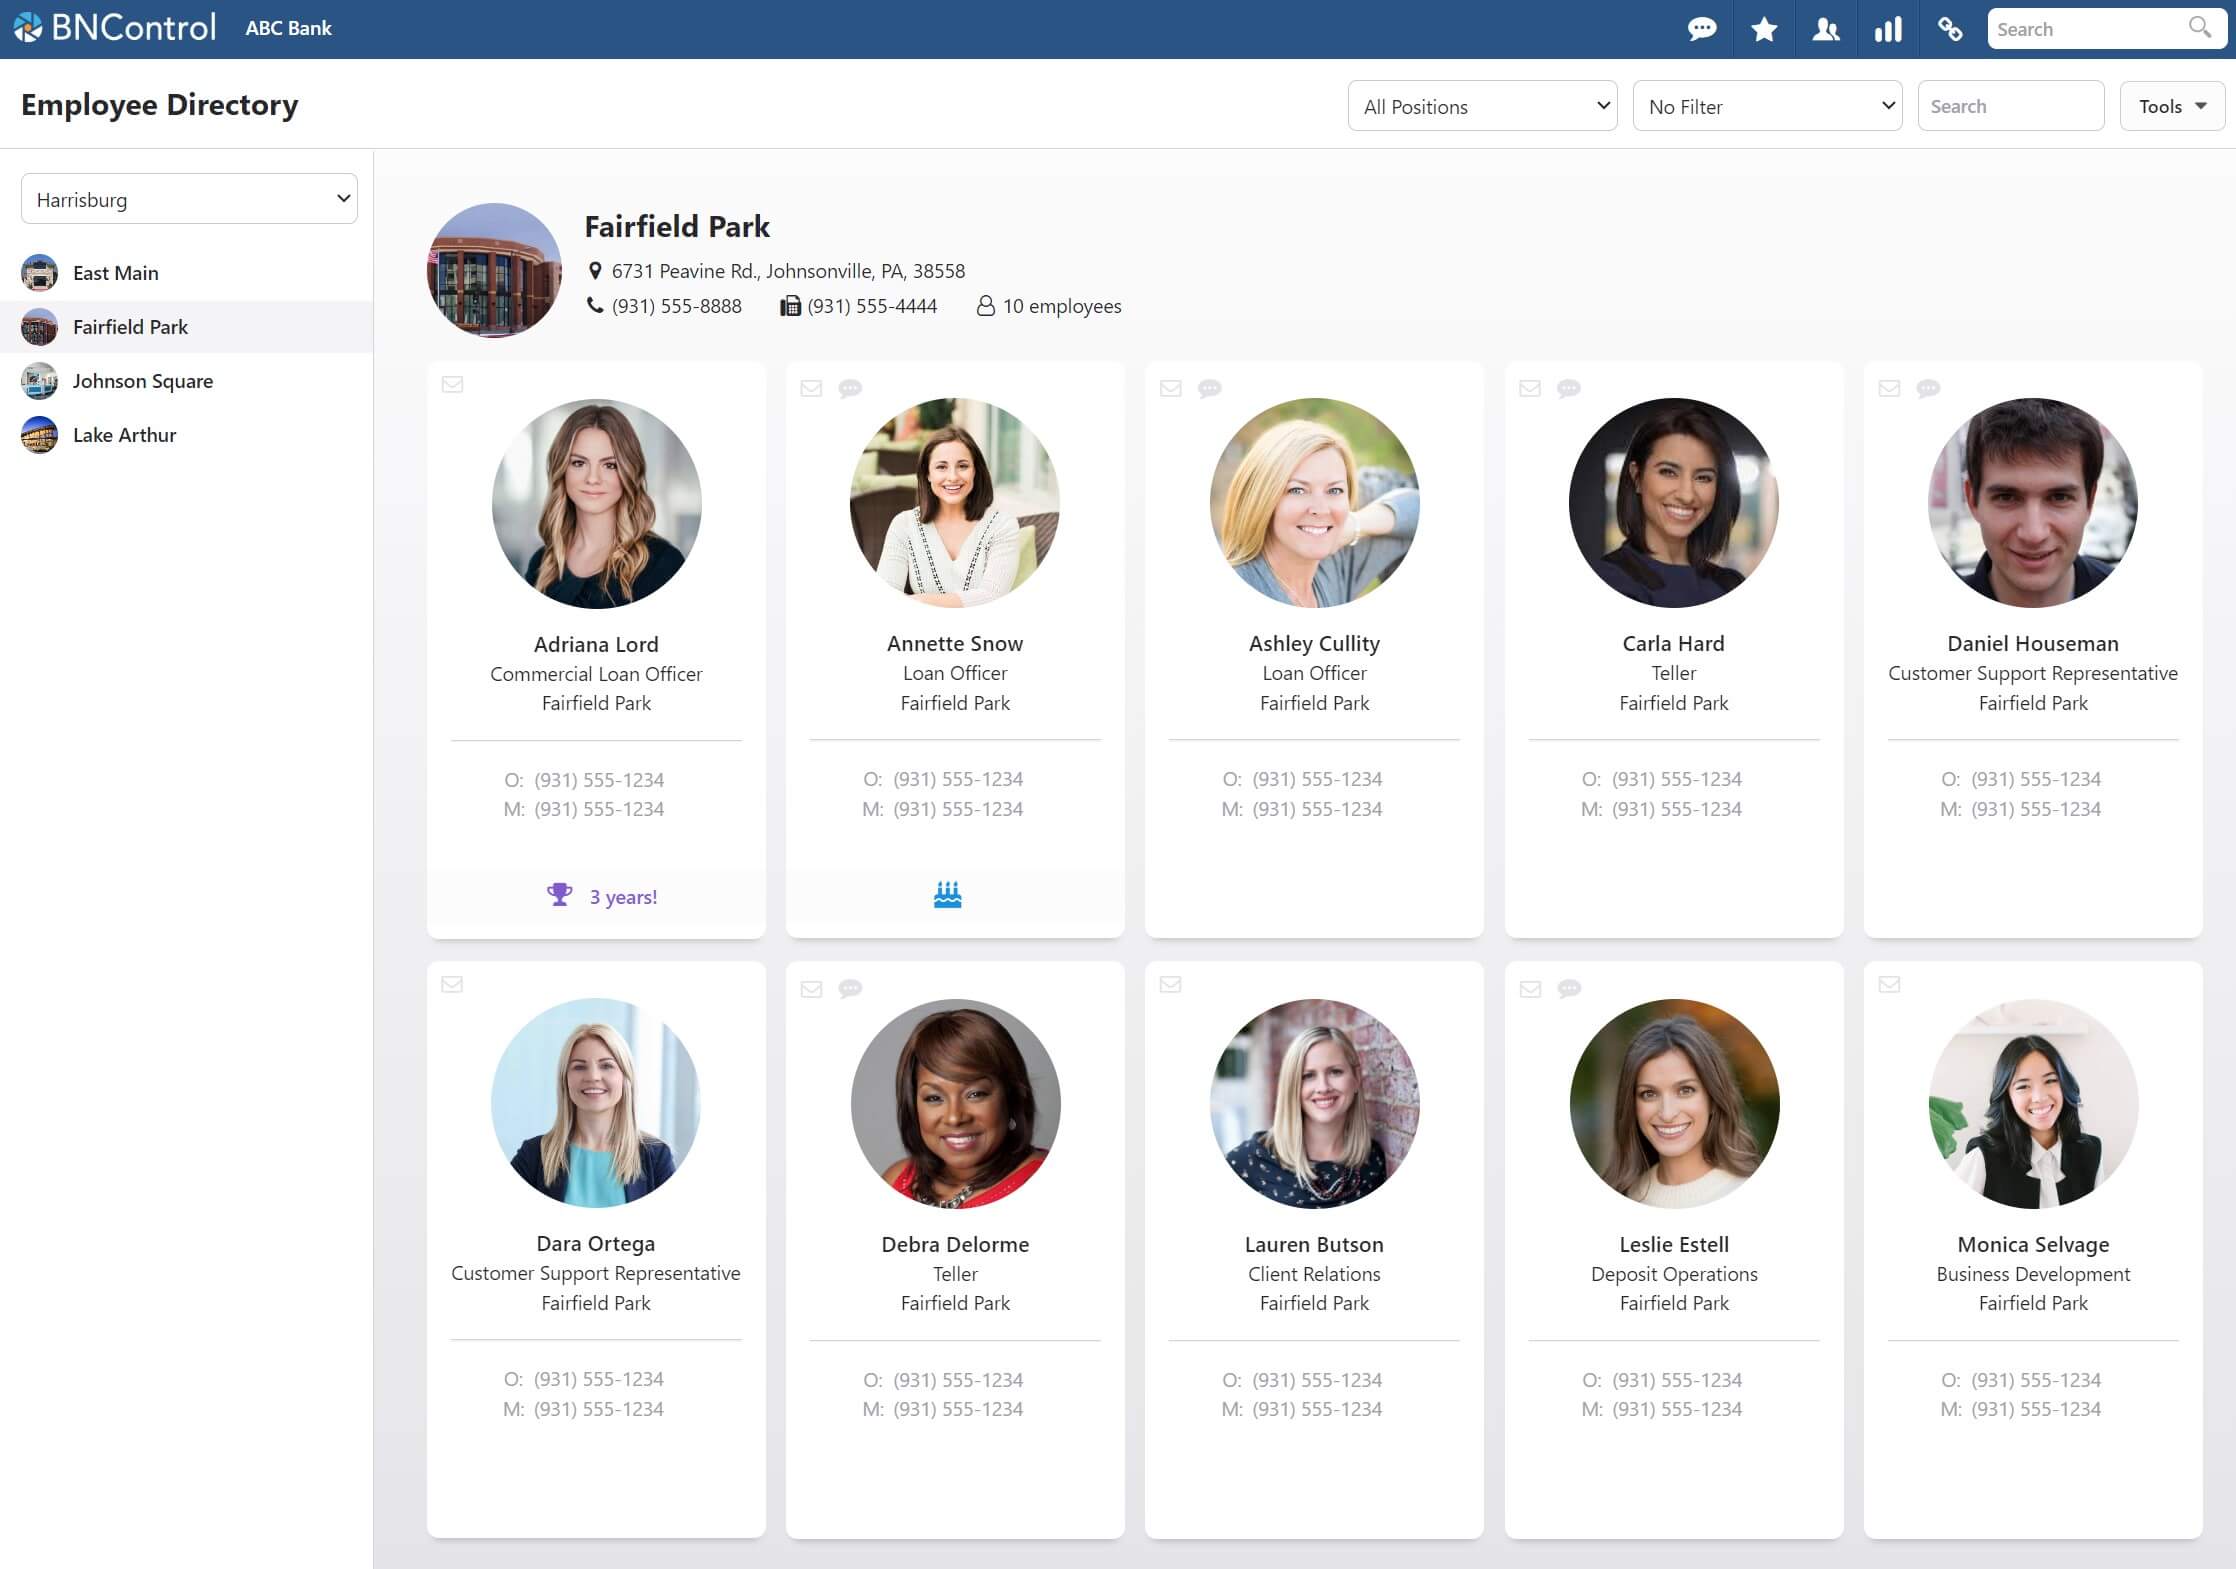Screen dimensions: 2236x1569
Task: Expand the All Positions dropdown
Action: 1482,106
